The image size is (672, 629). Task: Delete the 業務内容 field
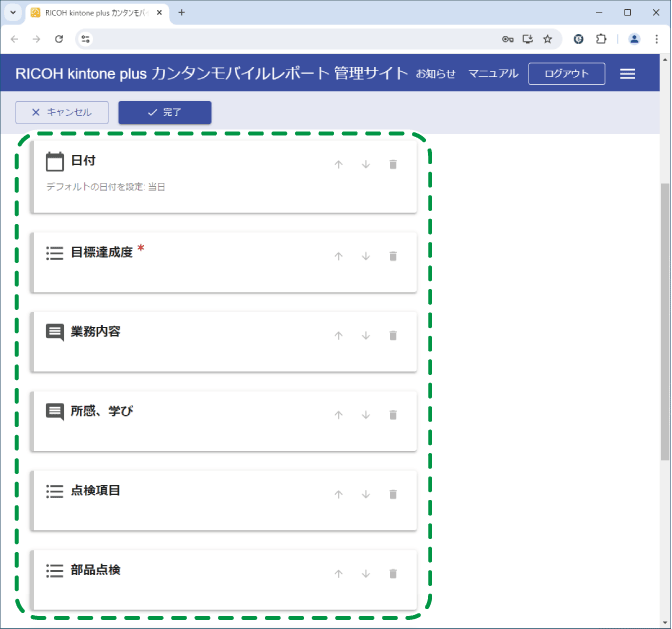[x=393, y=335]
